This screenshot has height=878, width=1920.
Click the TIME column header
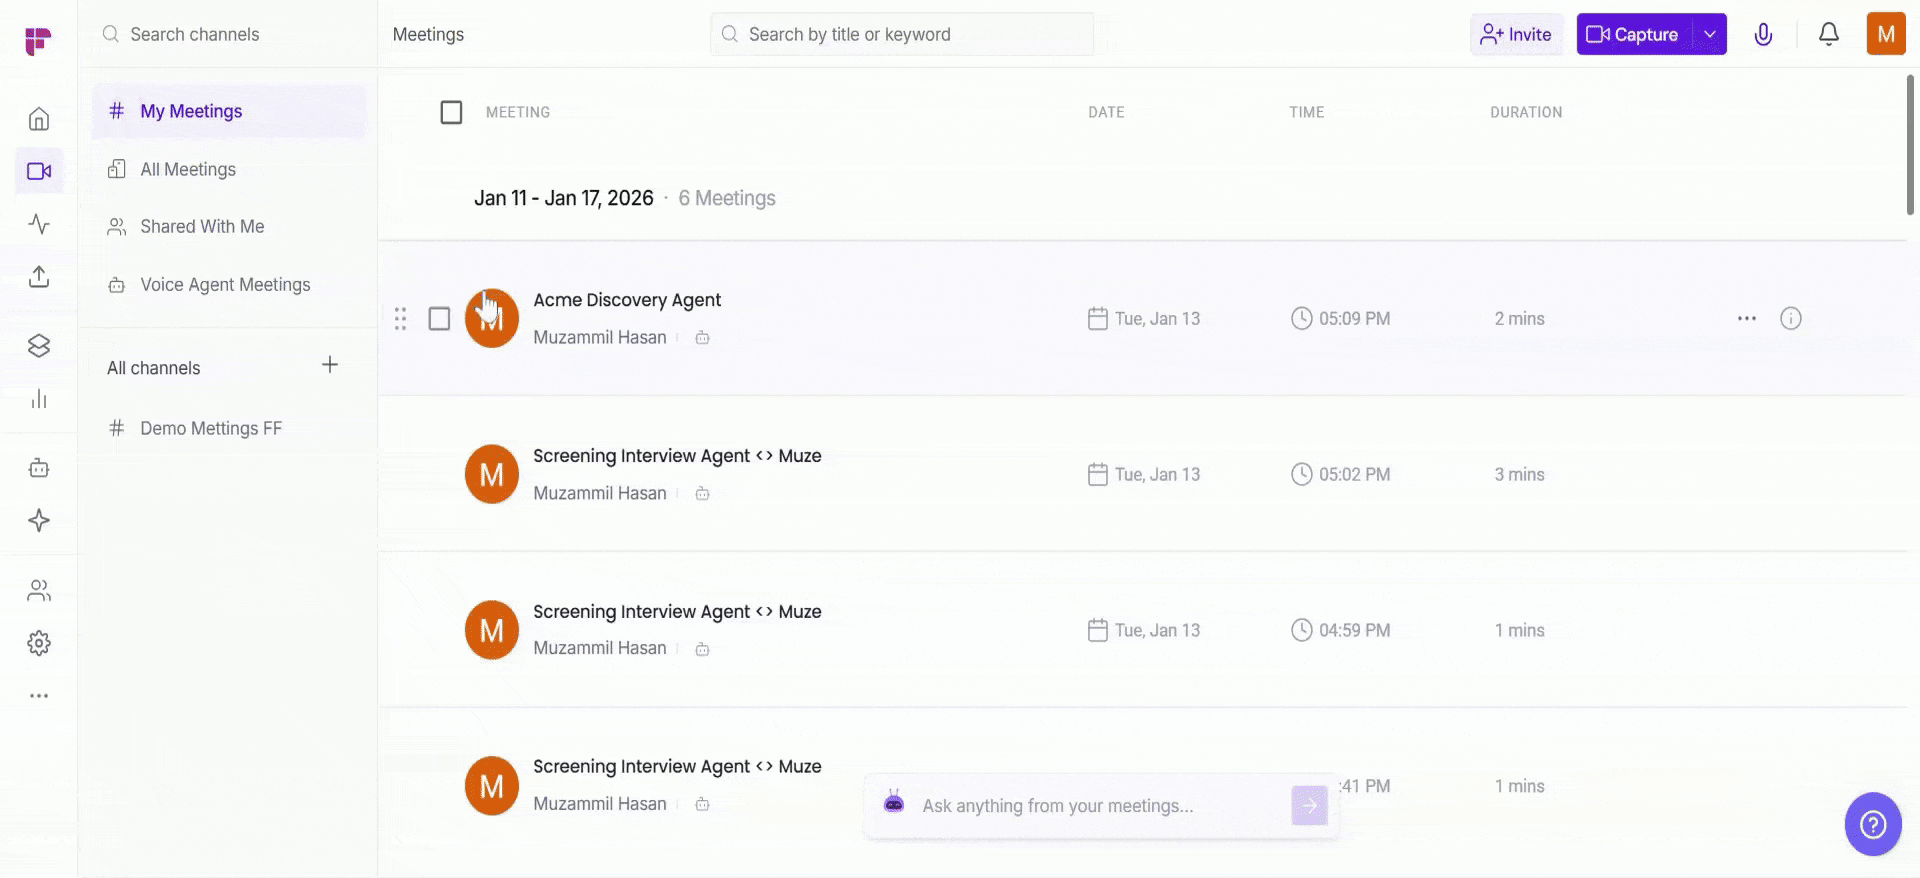coord(1306,112)
